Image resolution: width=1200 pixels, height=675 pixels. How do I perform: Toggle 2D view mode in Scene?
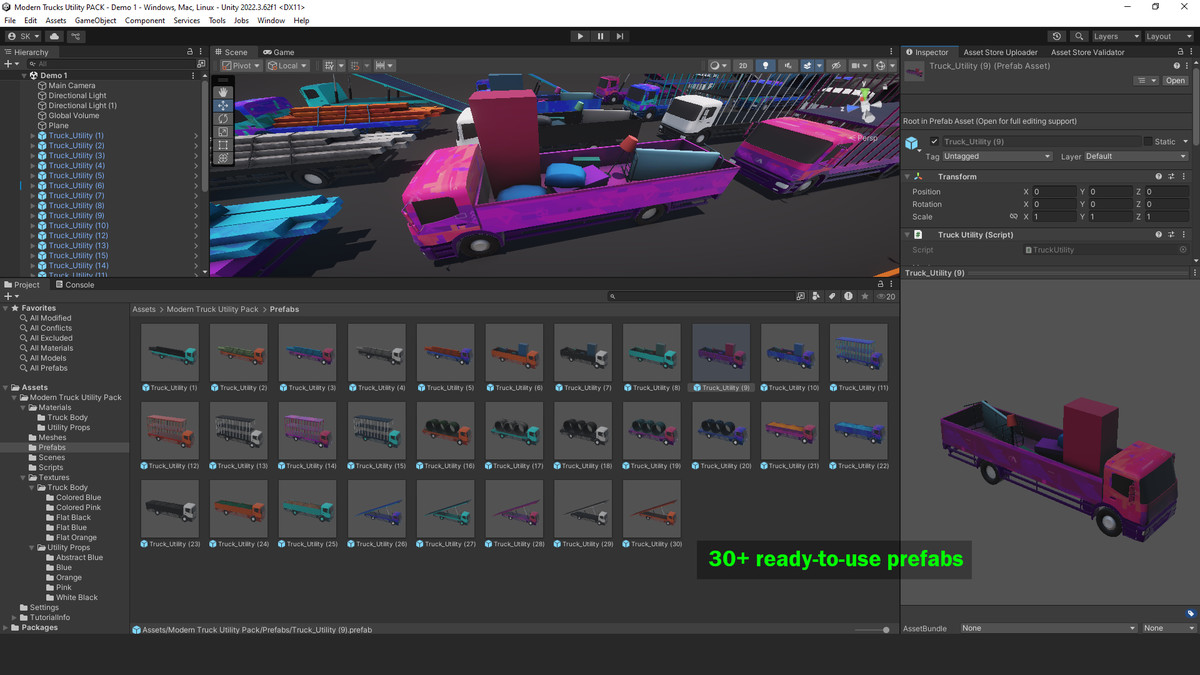tap(742, 66)
